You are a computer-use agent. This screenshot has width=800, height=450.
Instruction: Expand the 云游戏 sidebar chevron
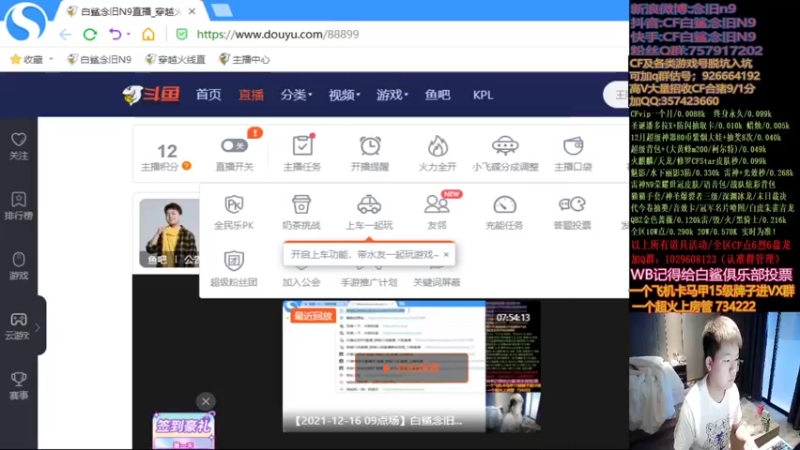(37, 327)
